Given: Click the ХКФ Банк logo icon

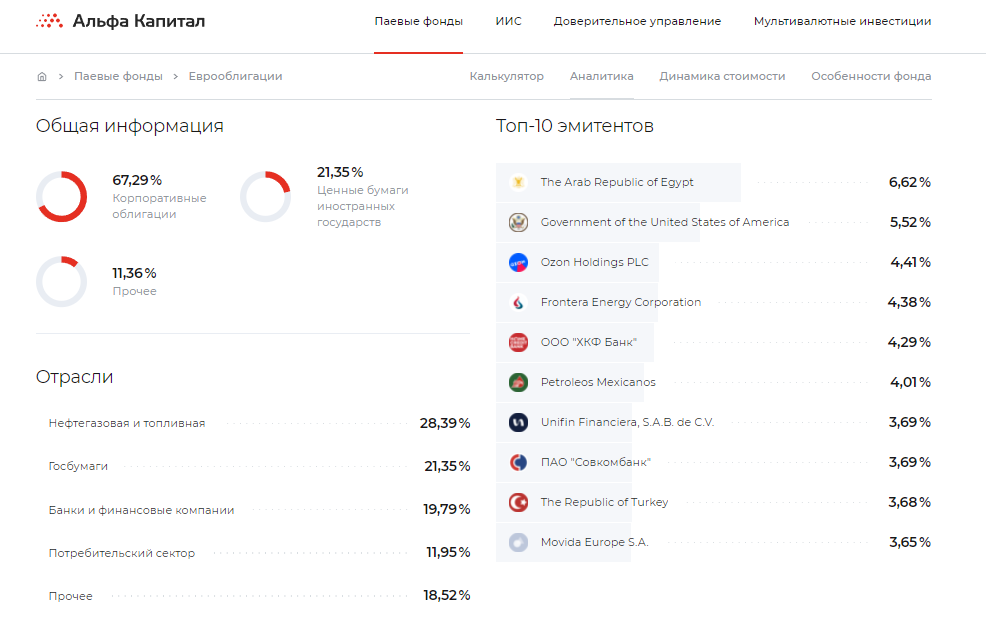Looking at the screenshot, I should click(518, 342).
